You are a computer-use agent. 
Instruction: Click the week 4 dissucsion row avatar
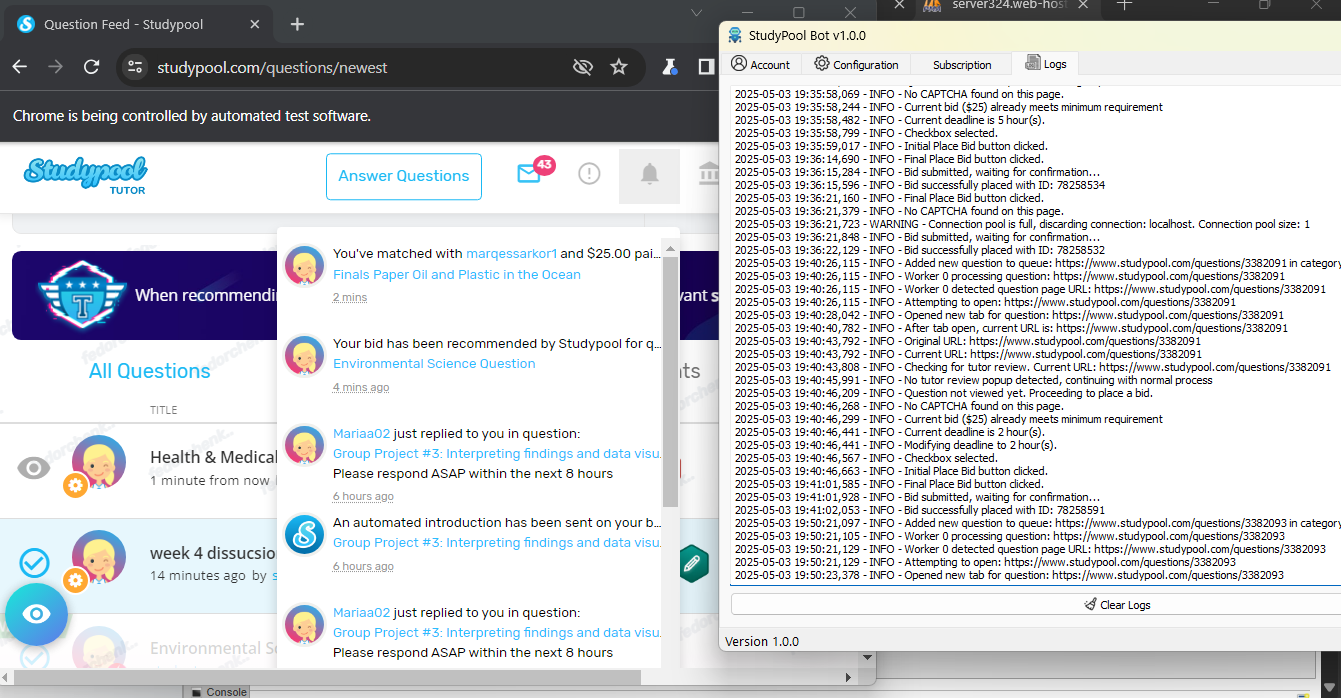99,558
